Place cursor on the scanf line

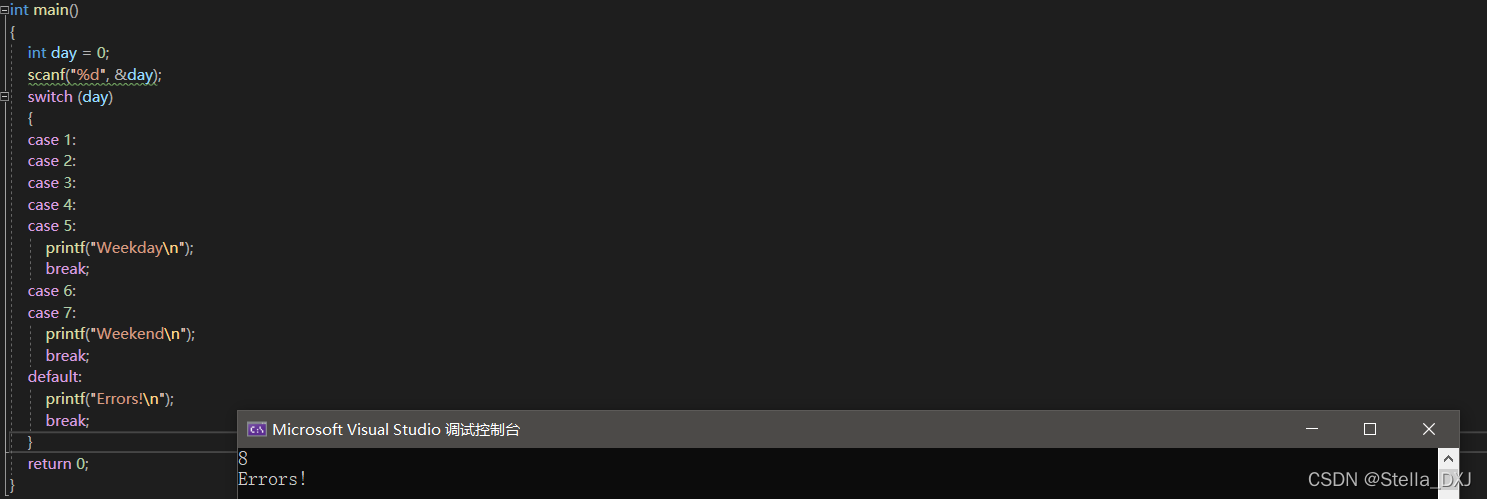(94, 75)
